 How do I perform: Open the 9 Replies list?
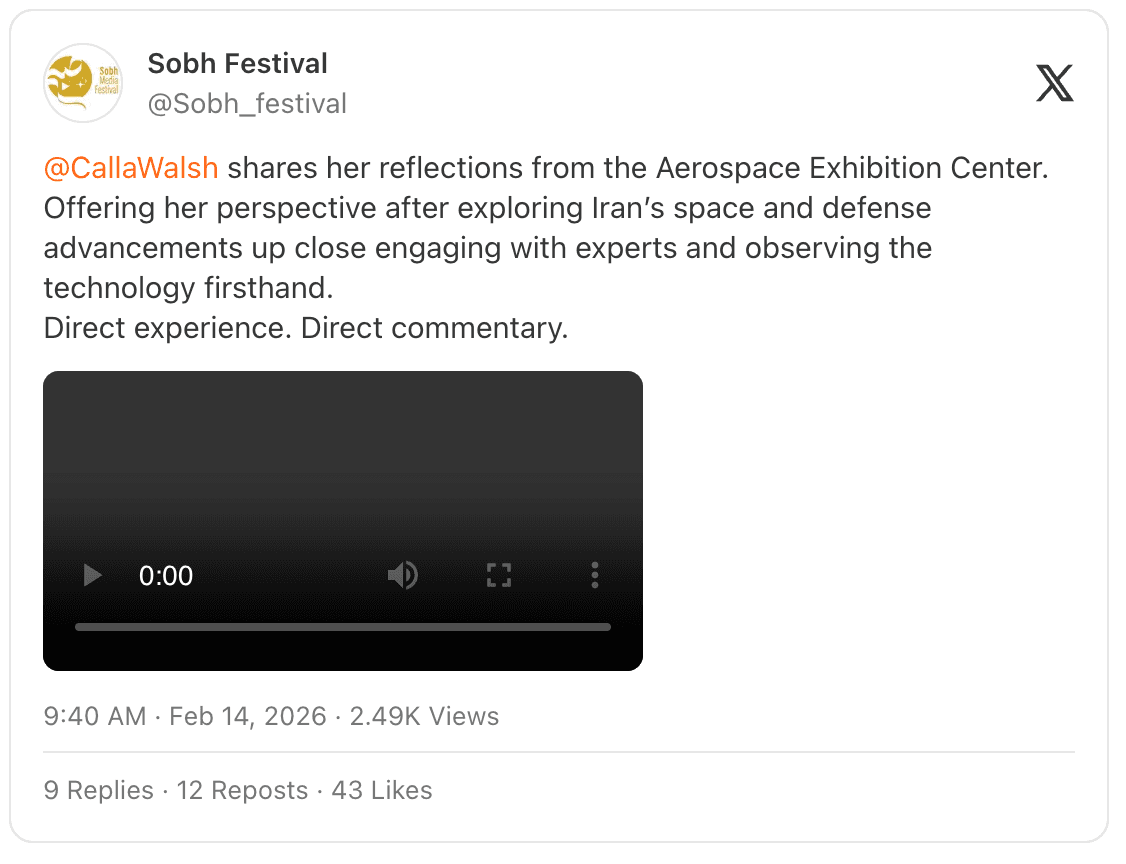point(99,790)
